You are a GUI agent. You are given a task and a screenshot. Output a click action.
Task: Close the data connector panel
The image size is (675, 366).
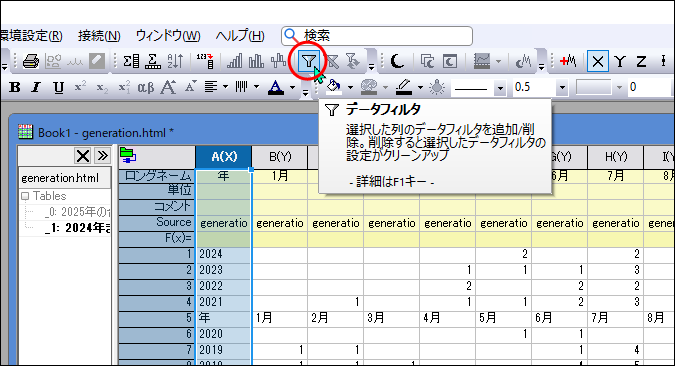pyautogui.click(x=83, y=155)
